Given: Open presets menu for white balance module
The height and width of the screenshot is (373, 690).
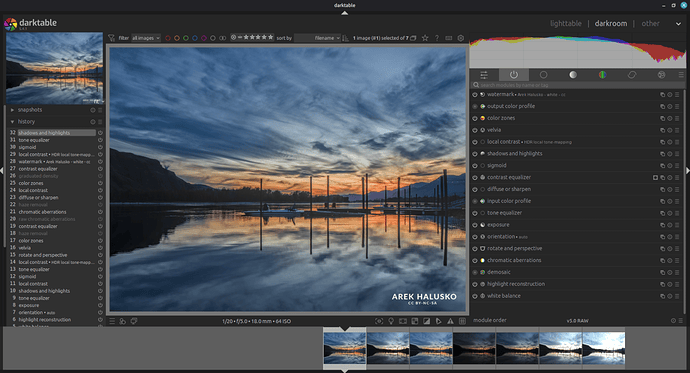Looking at the screenshot, I should (677, 296).
